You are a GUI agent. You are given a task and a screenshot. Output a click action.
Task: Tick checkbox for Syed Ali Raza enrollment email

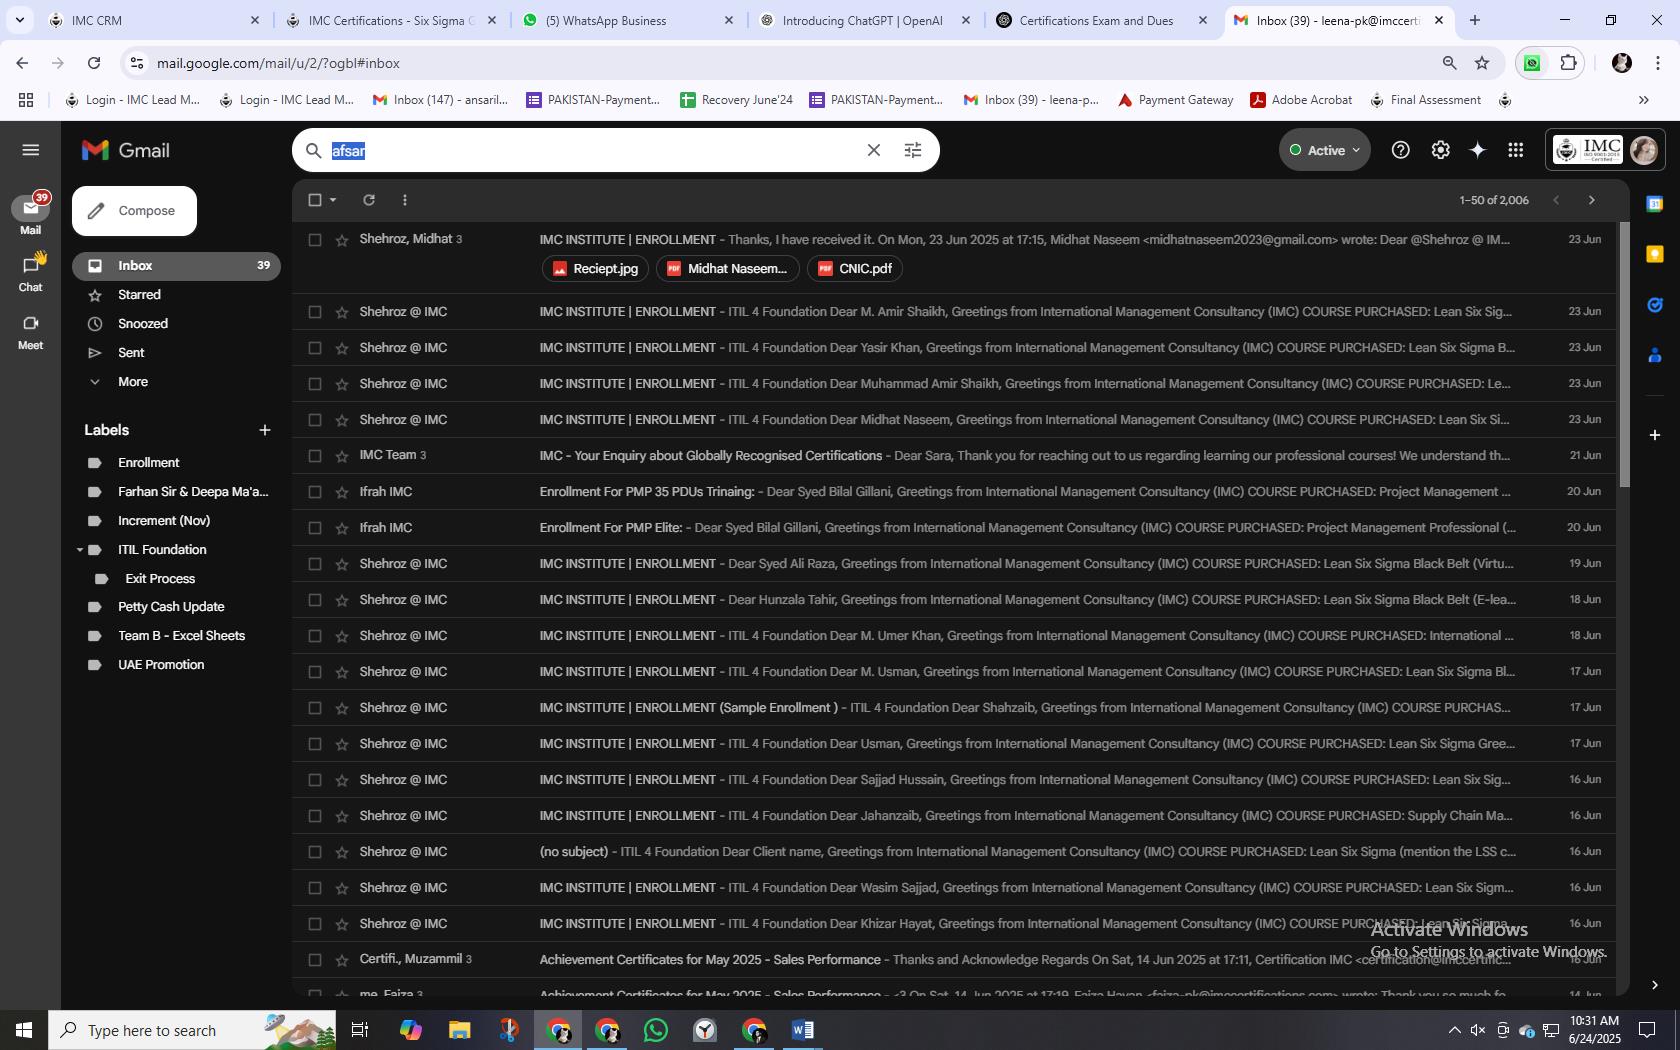(315, 564)
